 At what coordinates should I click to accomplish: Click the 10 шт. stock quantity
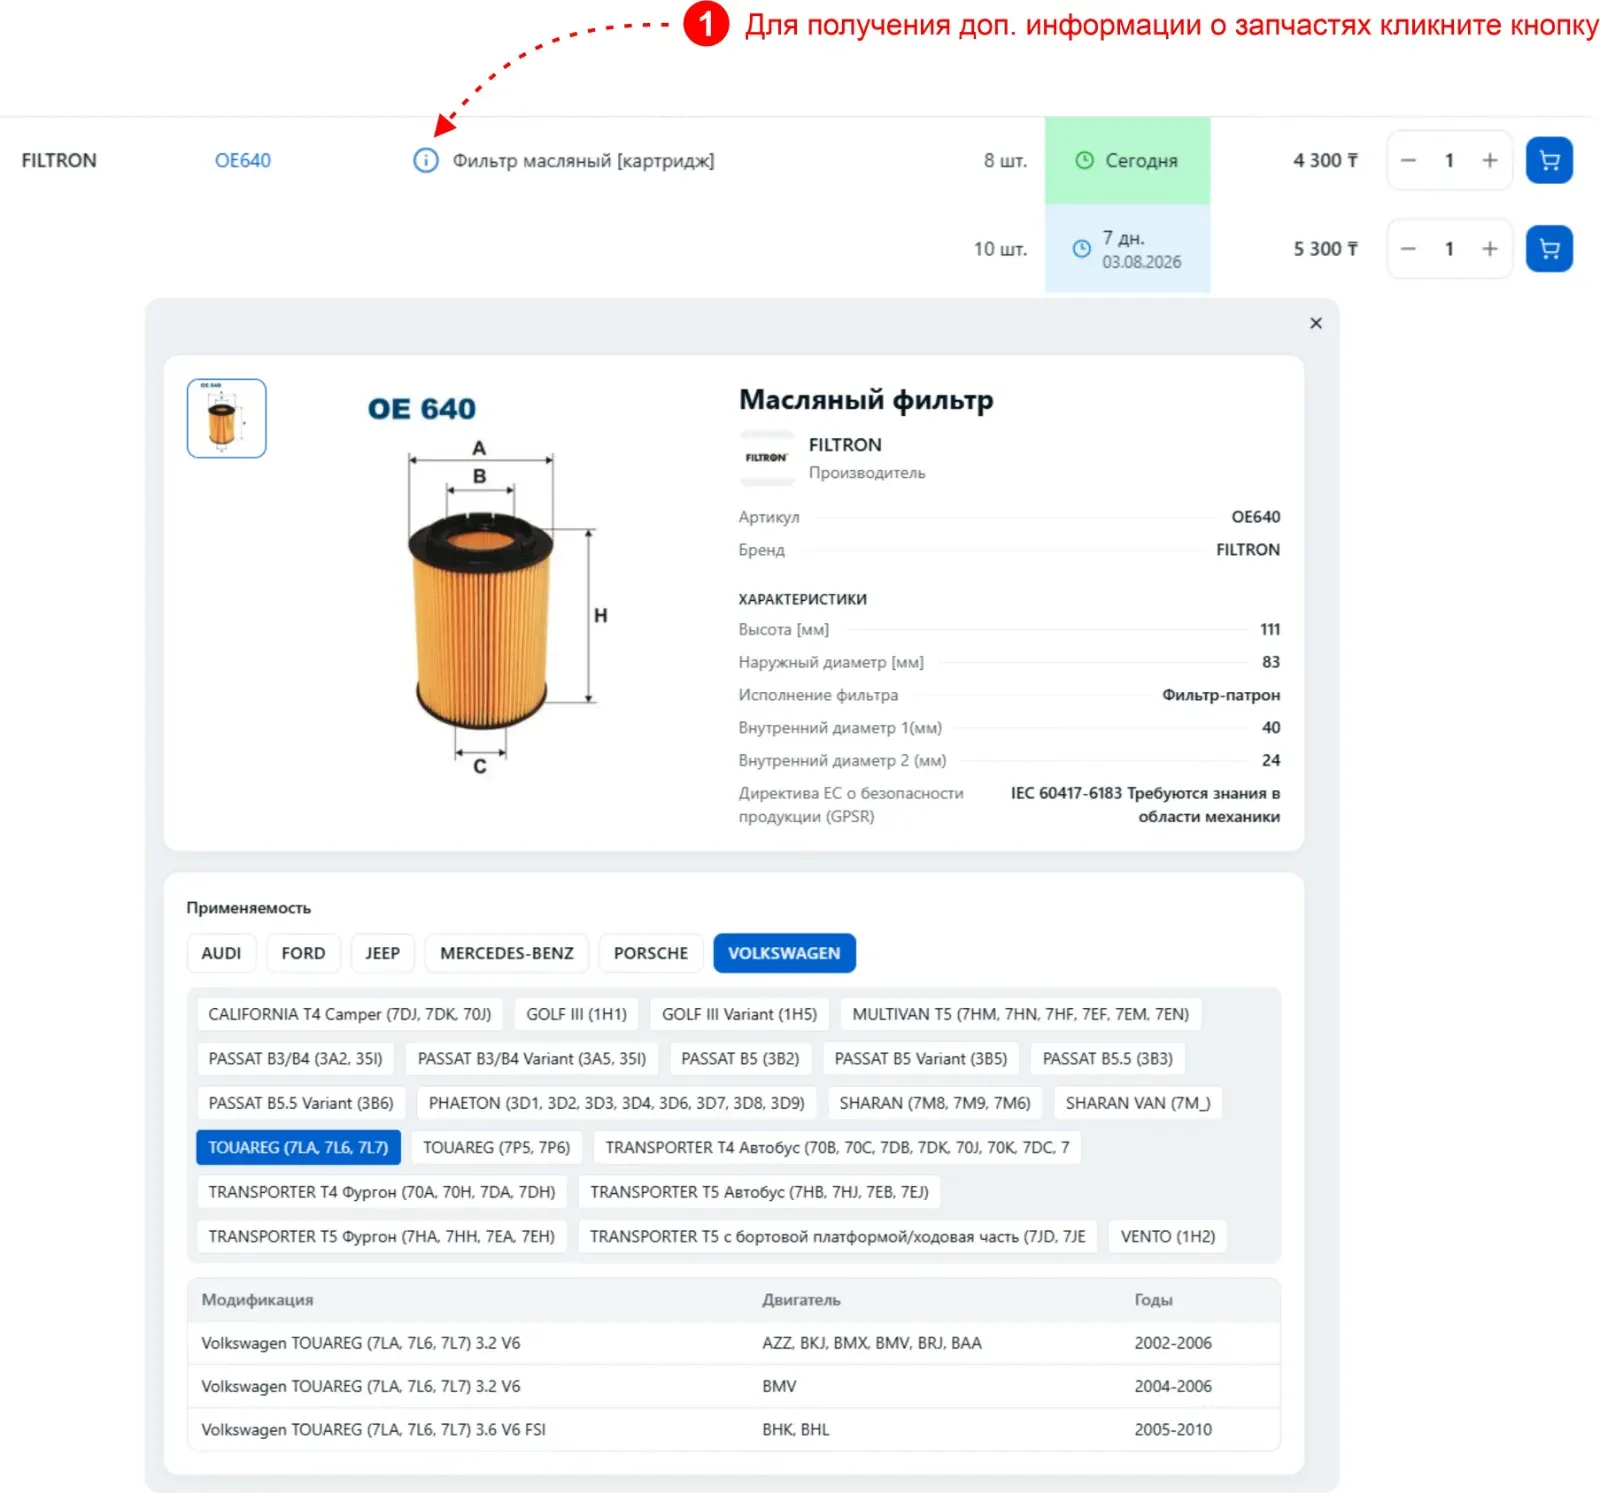tap(1000, 249)
